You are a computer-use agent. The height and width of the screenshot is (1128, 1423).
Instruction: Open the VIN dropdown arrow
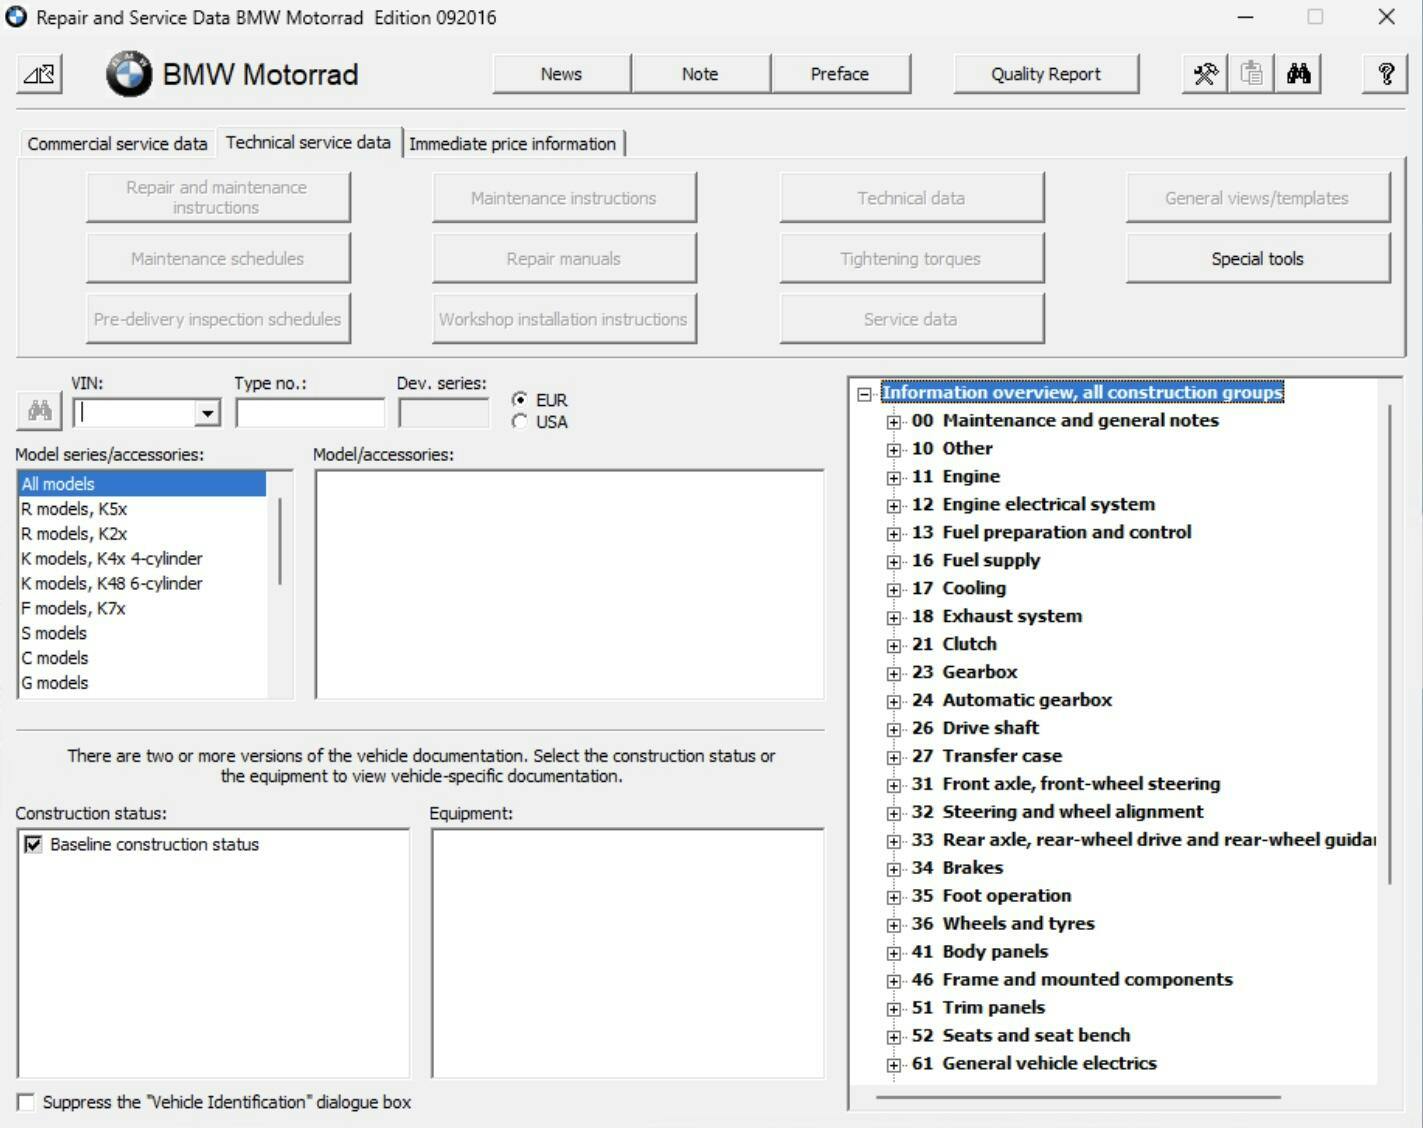[207, 412]
